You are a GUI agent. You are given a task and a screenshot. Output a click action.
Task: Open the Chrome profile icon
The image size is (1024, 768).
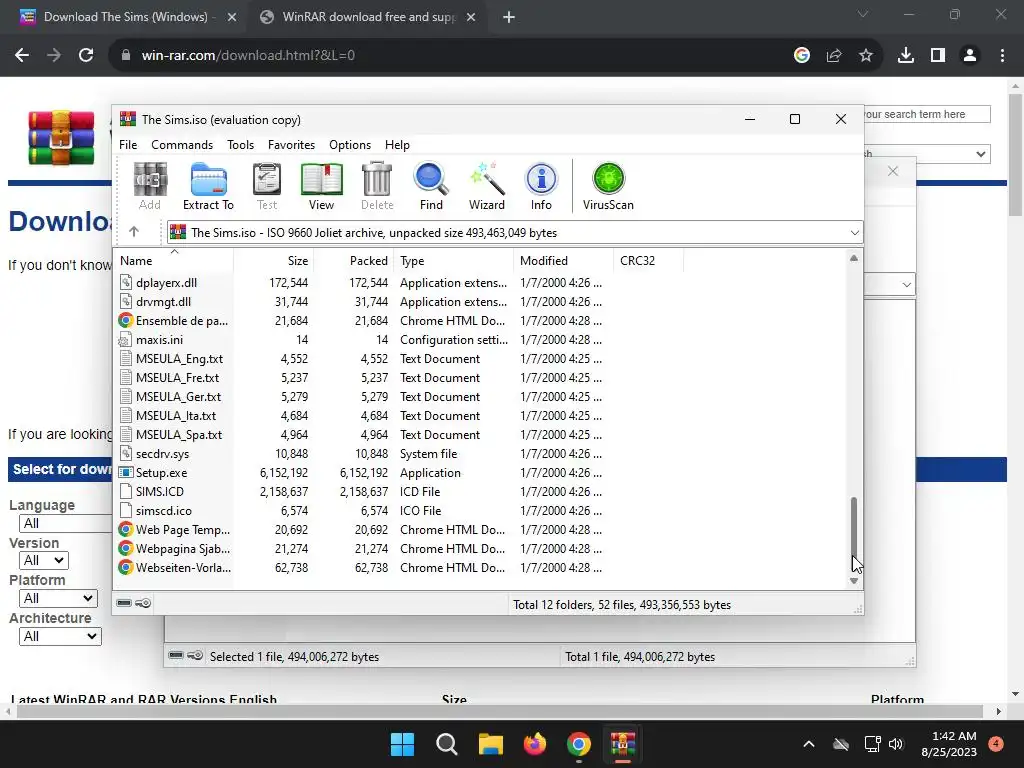click(x=970, y=56)
